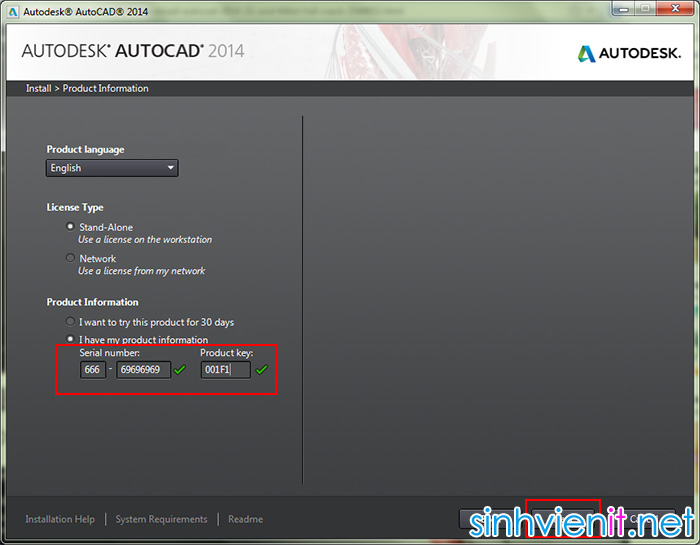This screenshot has width=700, height=545.
Task: Click the serial number field containing 69696969
Action: [x=143, y=370]
